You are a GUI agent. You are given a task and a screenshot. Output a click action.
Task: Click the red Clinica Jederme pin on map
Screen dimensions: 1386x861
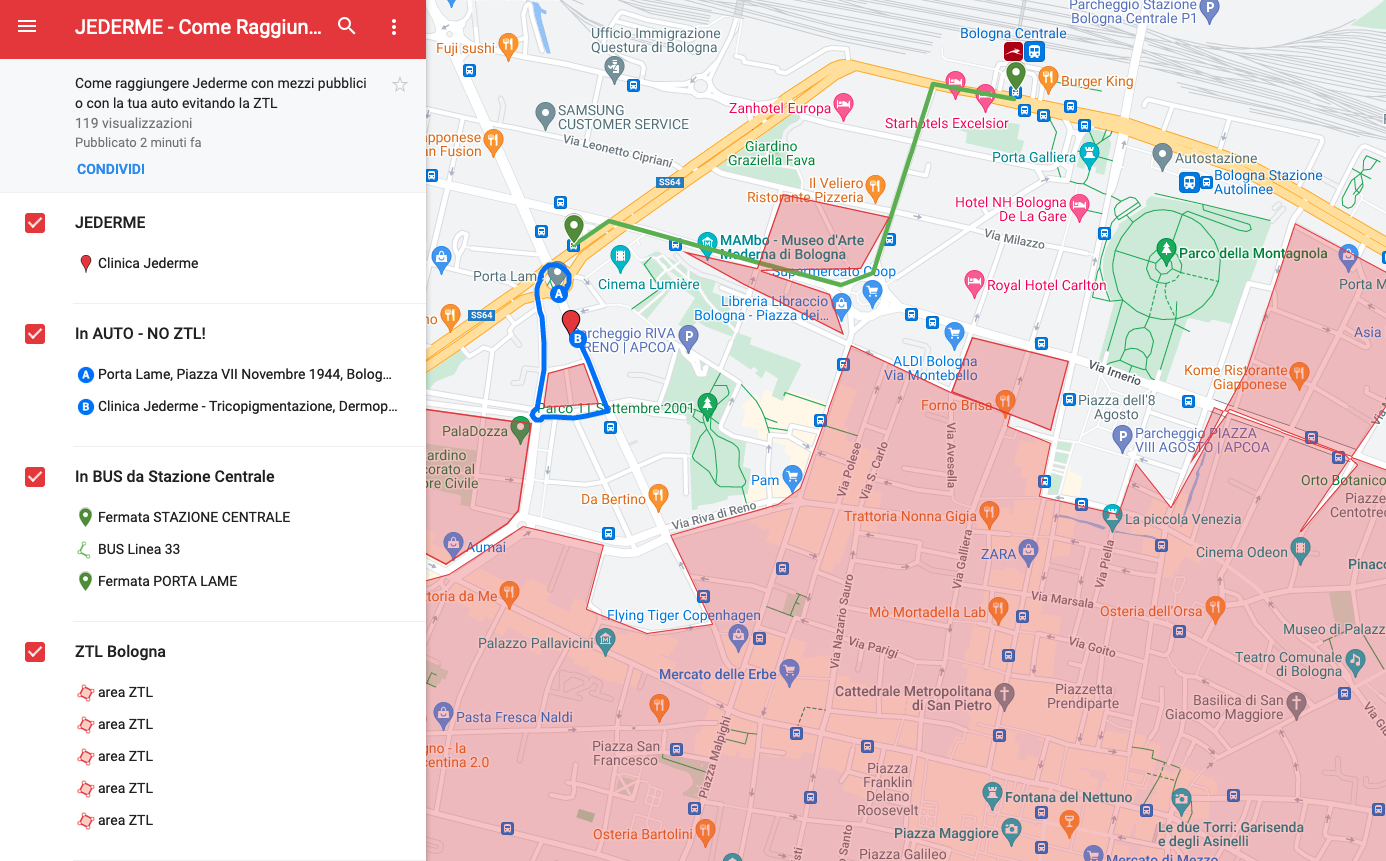tap(571, 321)
